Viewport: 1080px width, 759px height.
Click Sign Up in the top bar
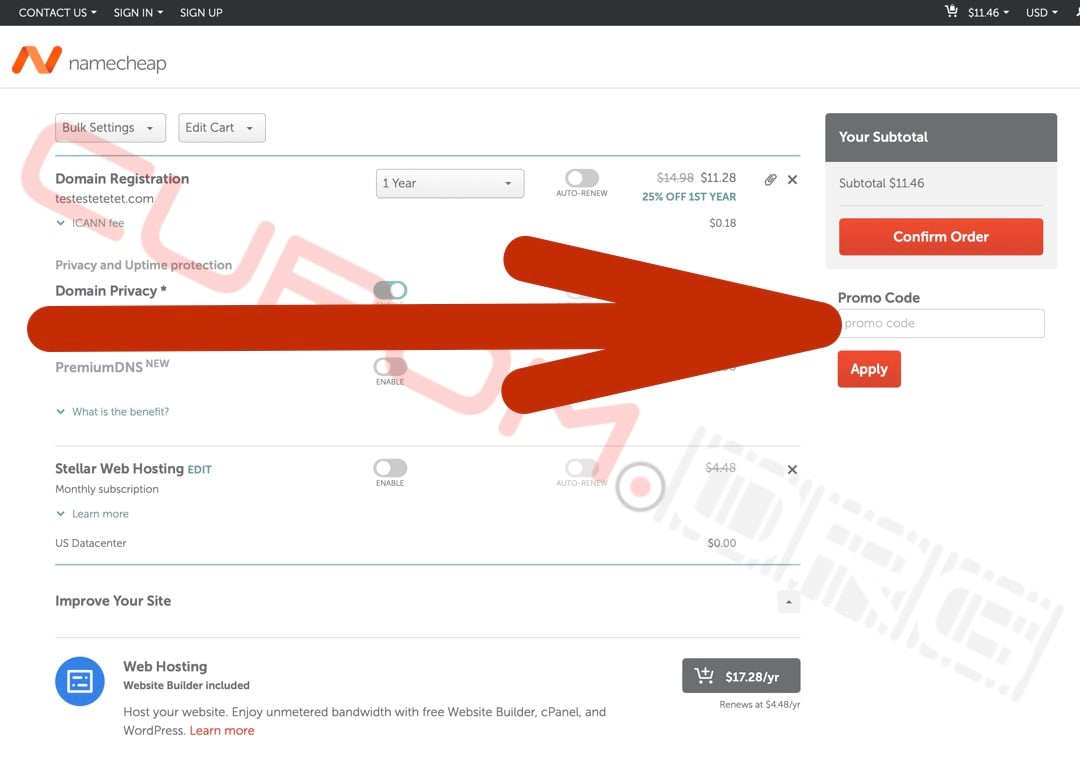(201, 12)
